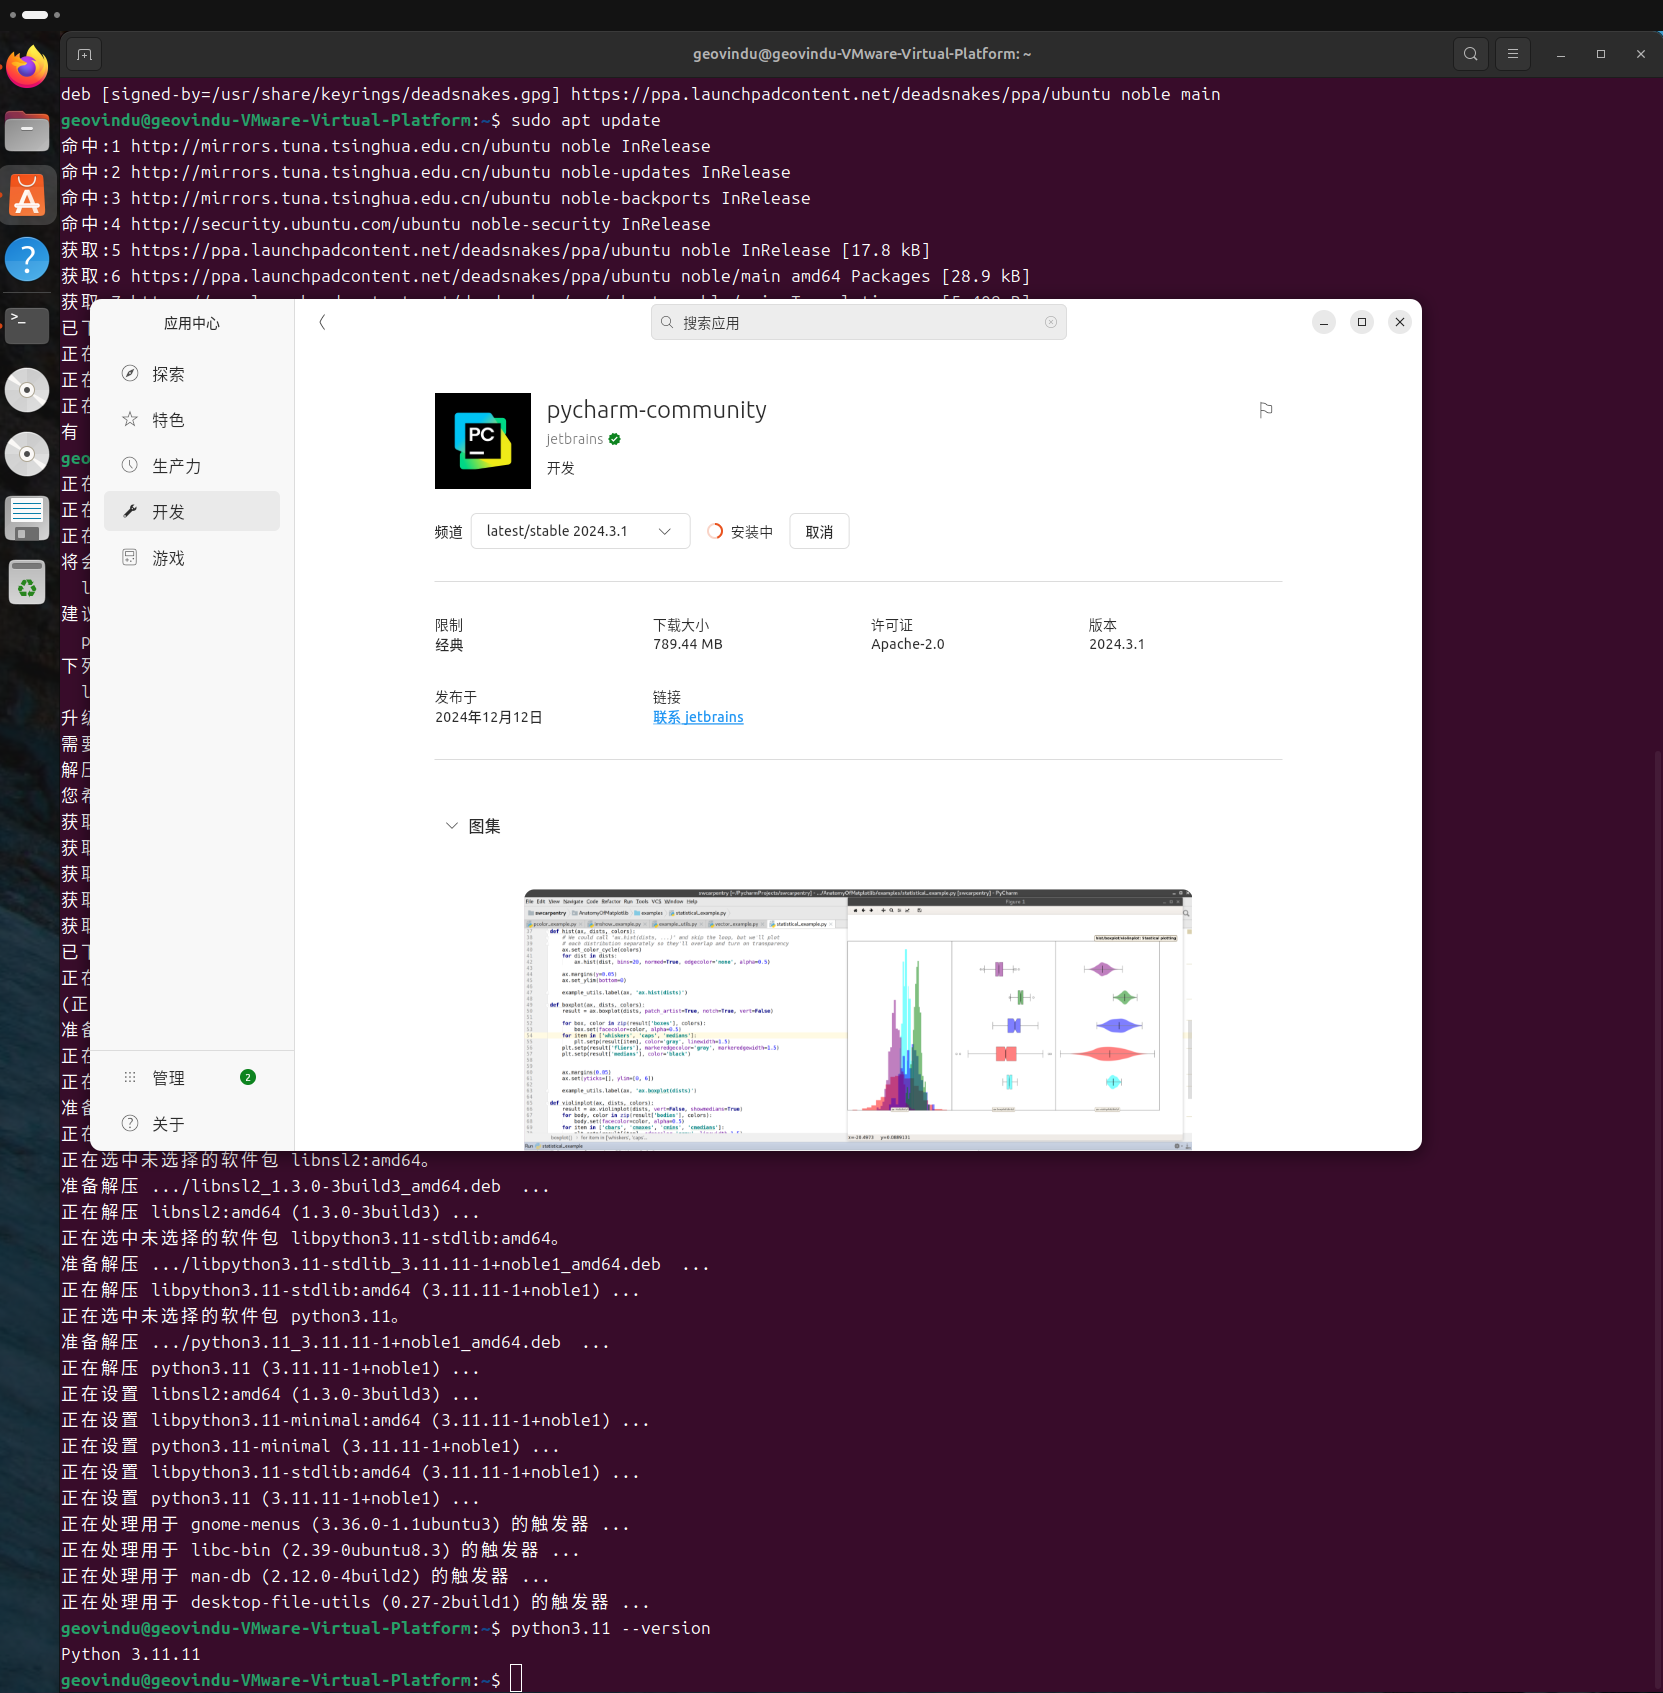Close the terminal window
Viewport: 1663px width, 1693px height.
coord(1641,54)
